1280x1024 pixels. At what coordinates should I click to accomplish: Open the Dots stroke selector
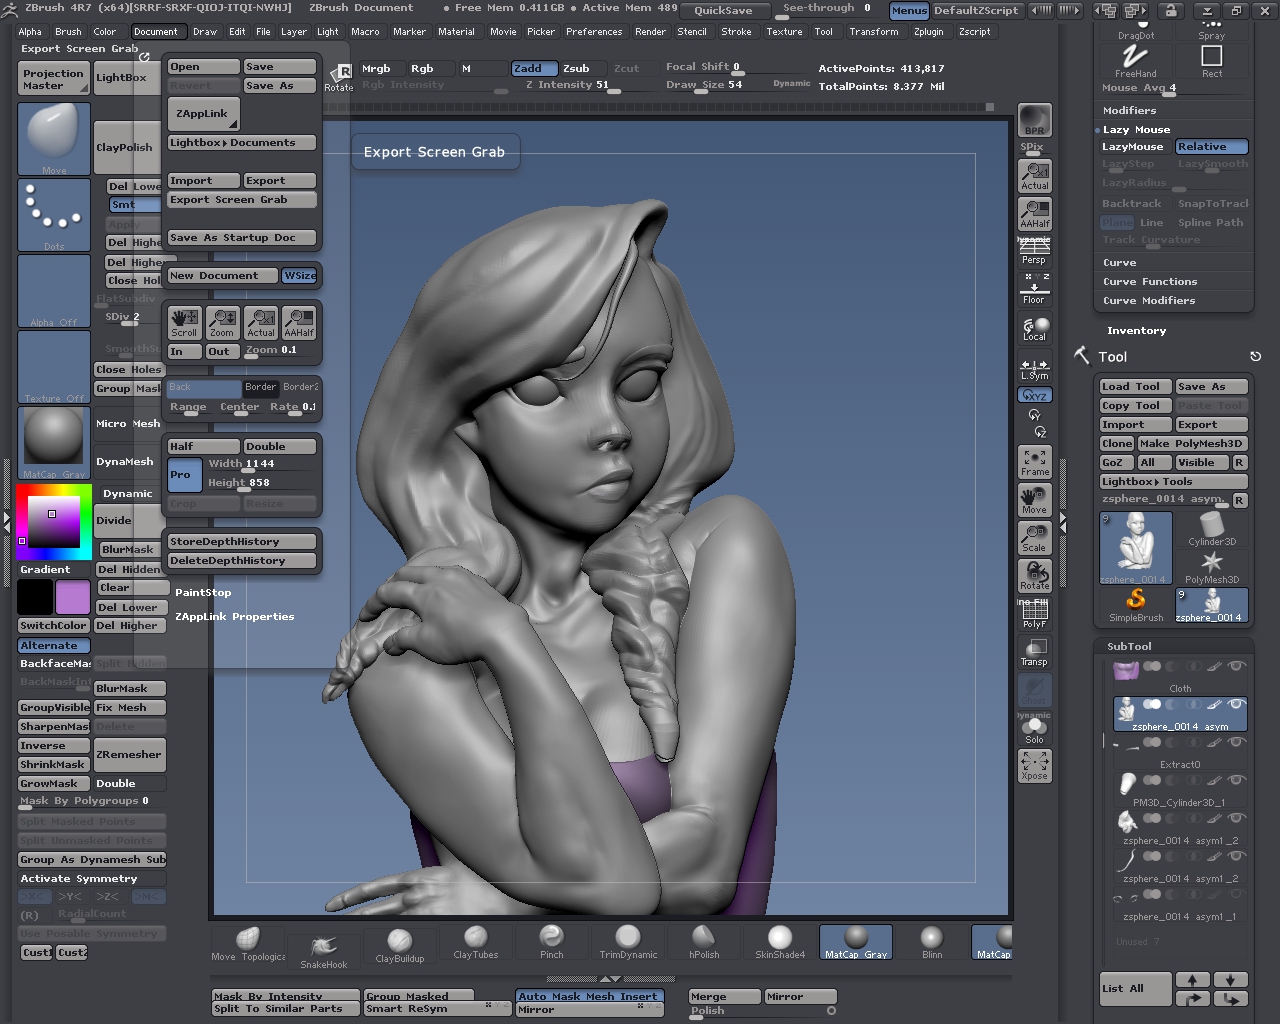coord(54,216)
